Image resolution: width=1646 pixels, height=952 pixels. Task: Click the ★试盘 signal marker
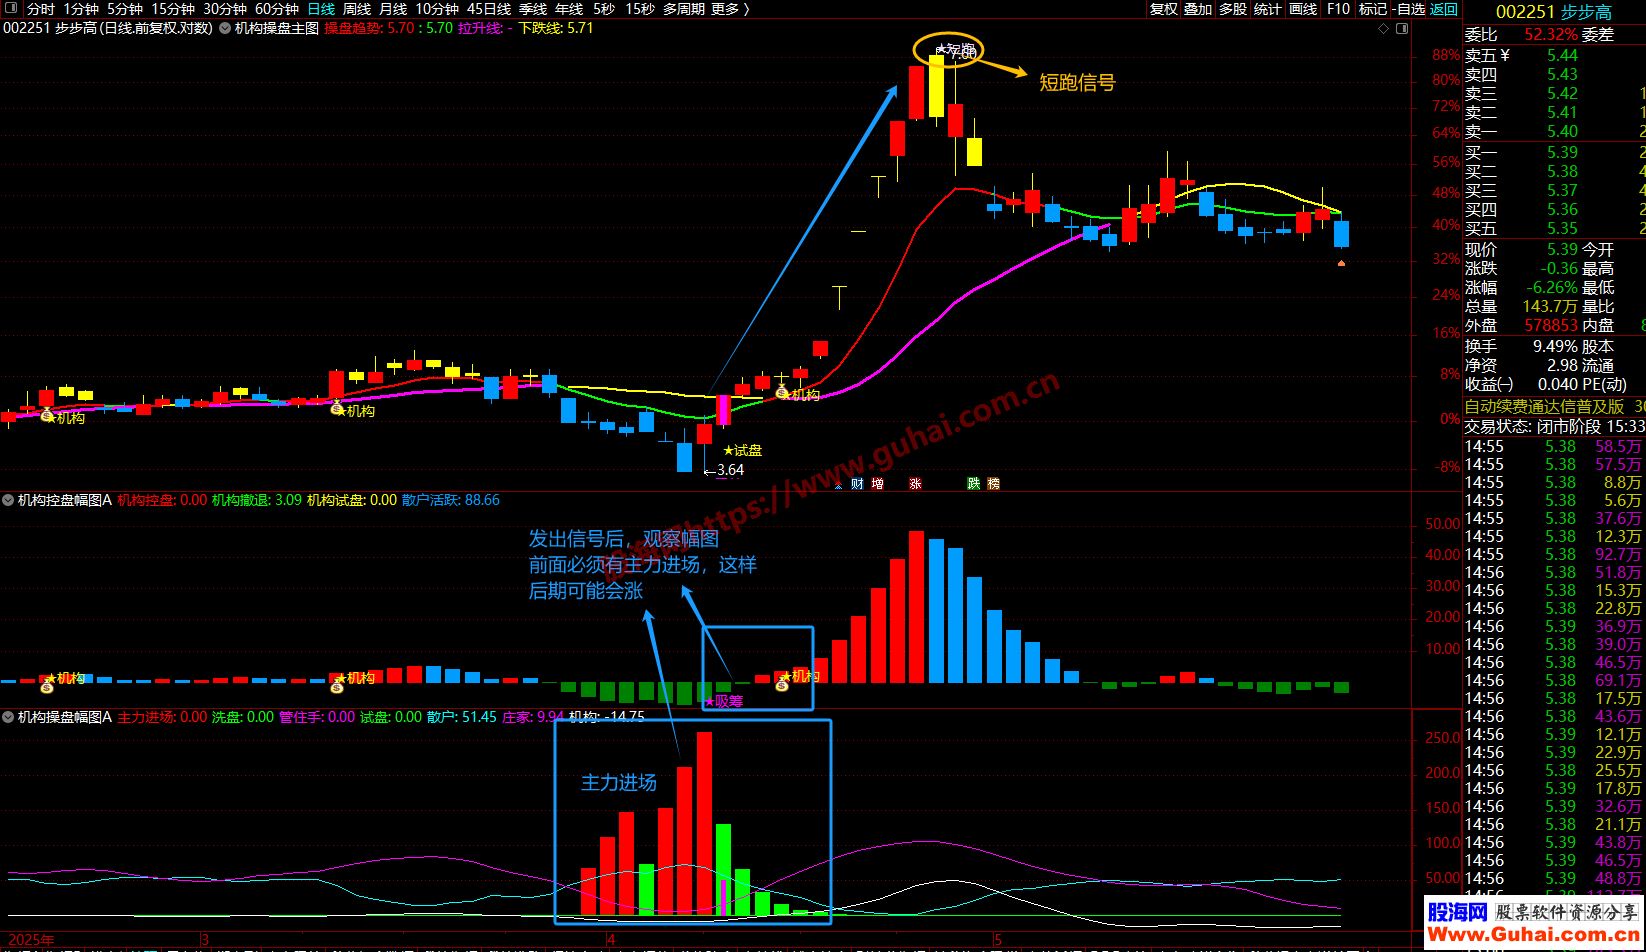pyautogui.click(x=742, y=450)
